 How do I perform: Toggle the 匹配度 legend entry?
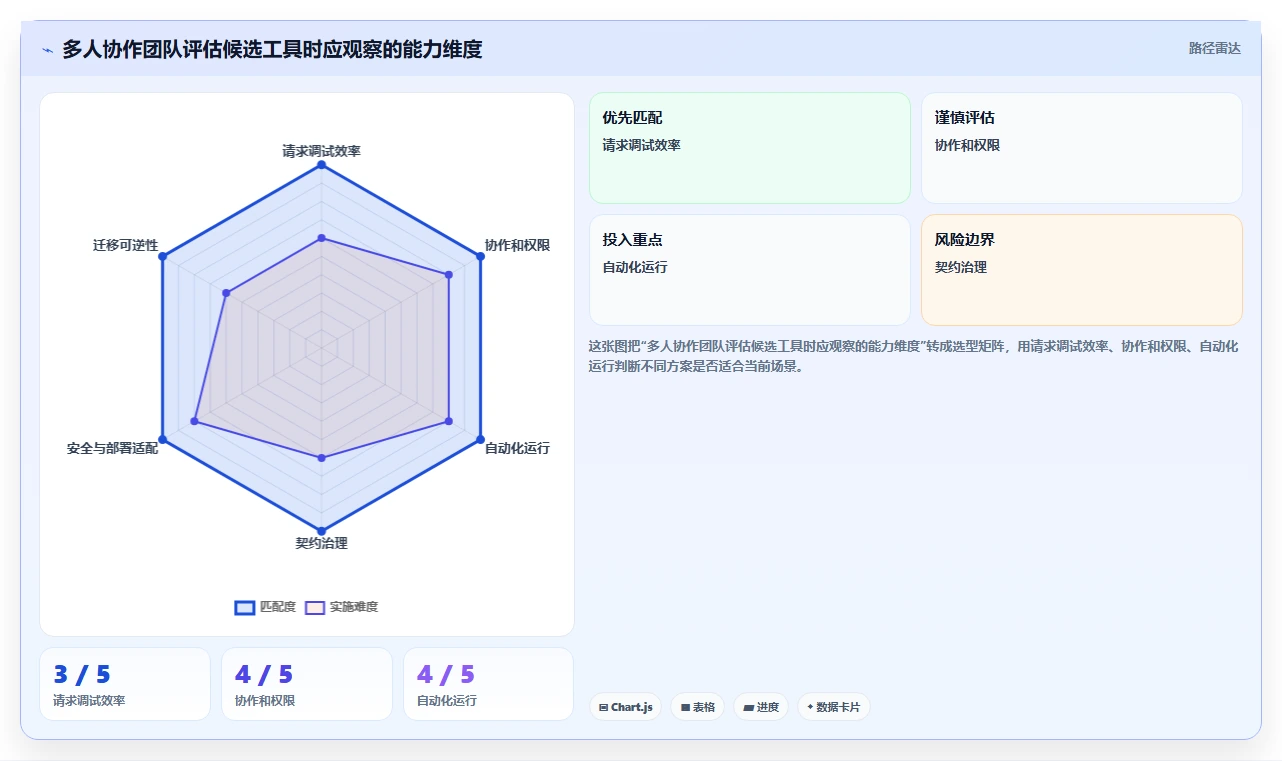pyautogui.click(x=265, y=607)
